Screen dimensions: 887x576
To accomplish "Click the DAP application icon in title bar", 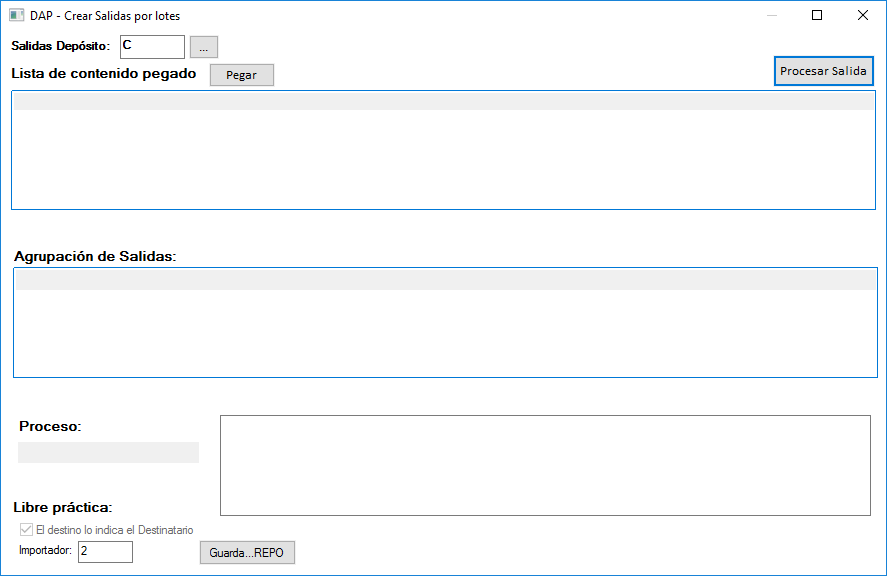I will click(x=16, y=16).
